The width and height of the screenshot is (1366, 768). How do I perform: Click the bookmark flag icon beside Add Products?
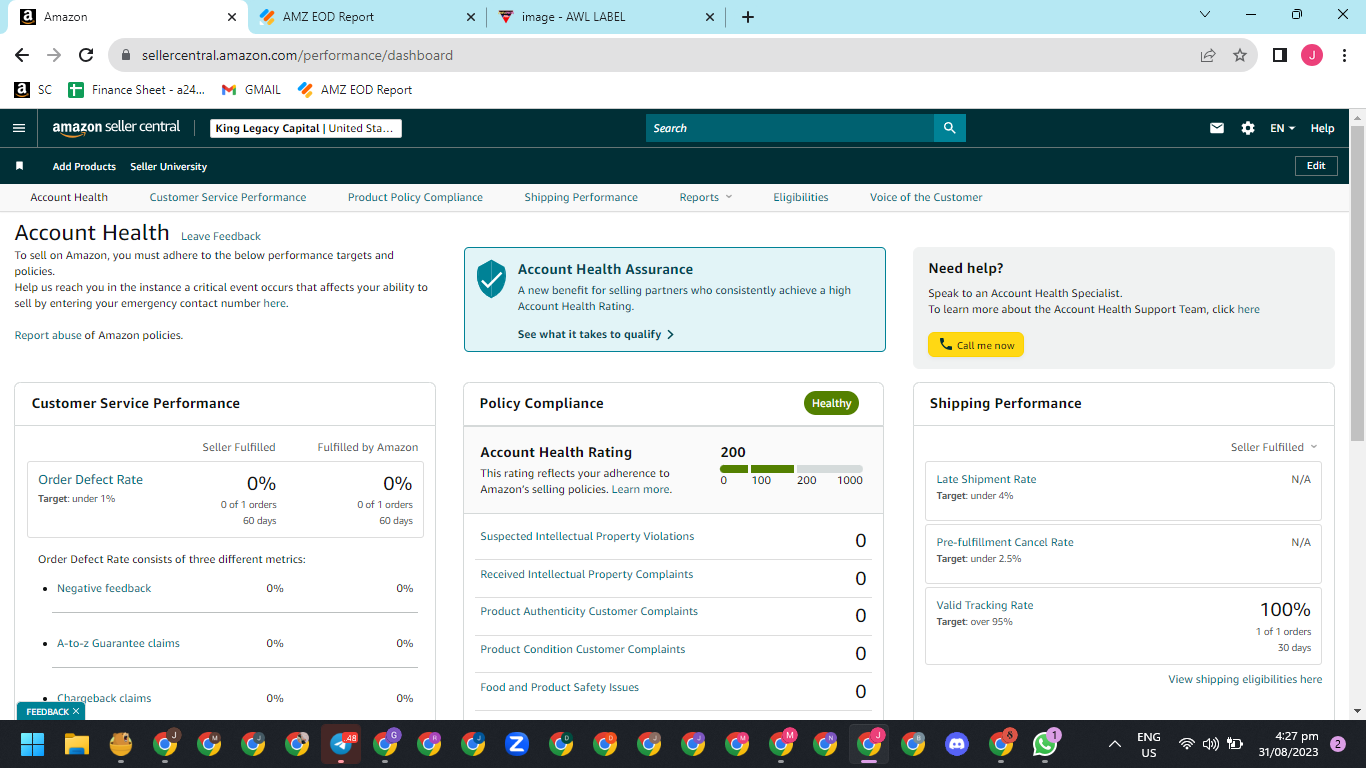pos(19,166)
